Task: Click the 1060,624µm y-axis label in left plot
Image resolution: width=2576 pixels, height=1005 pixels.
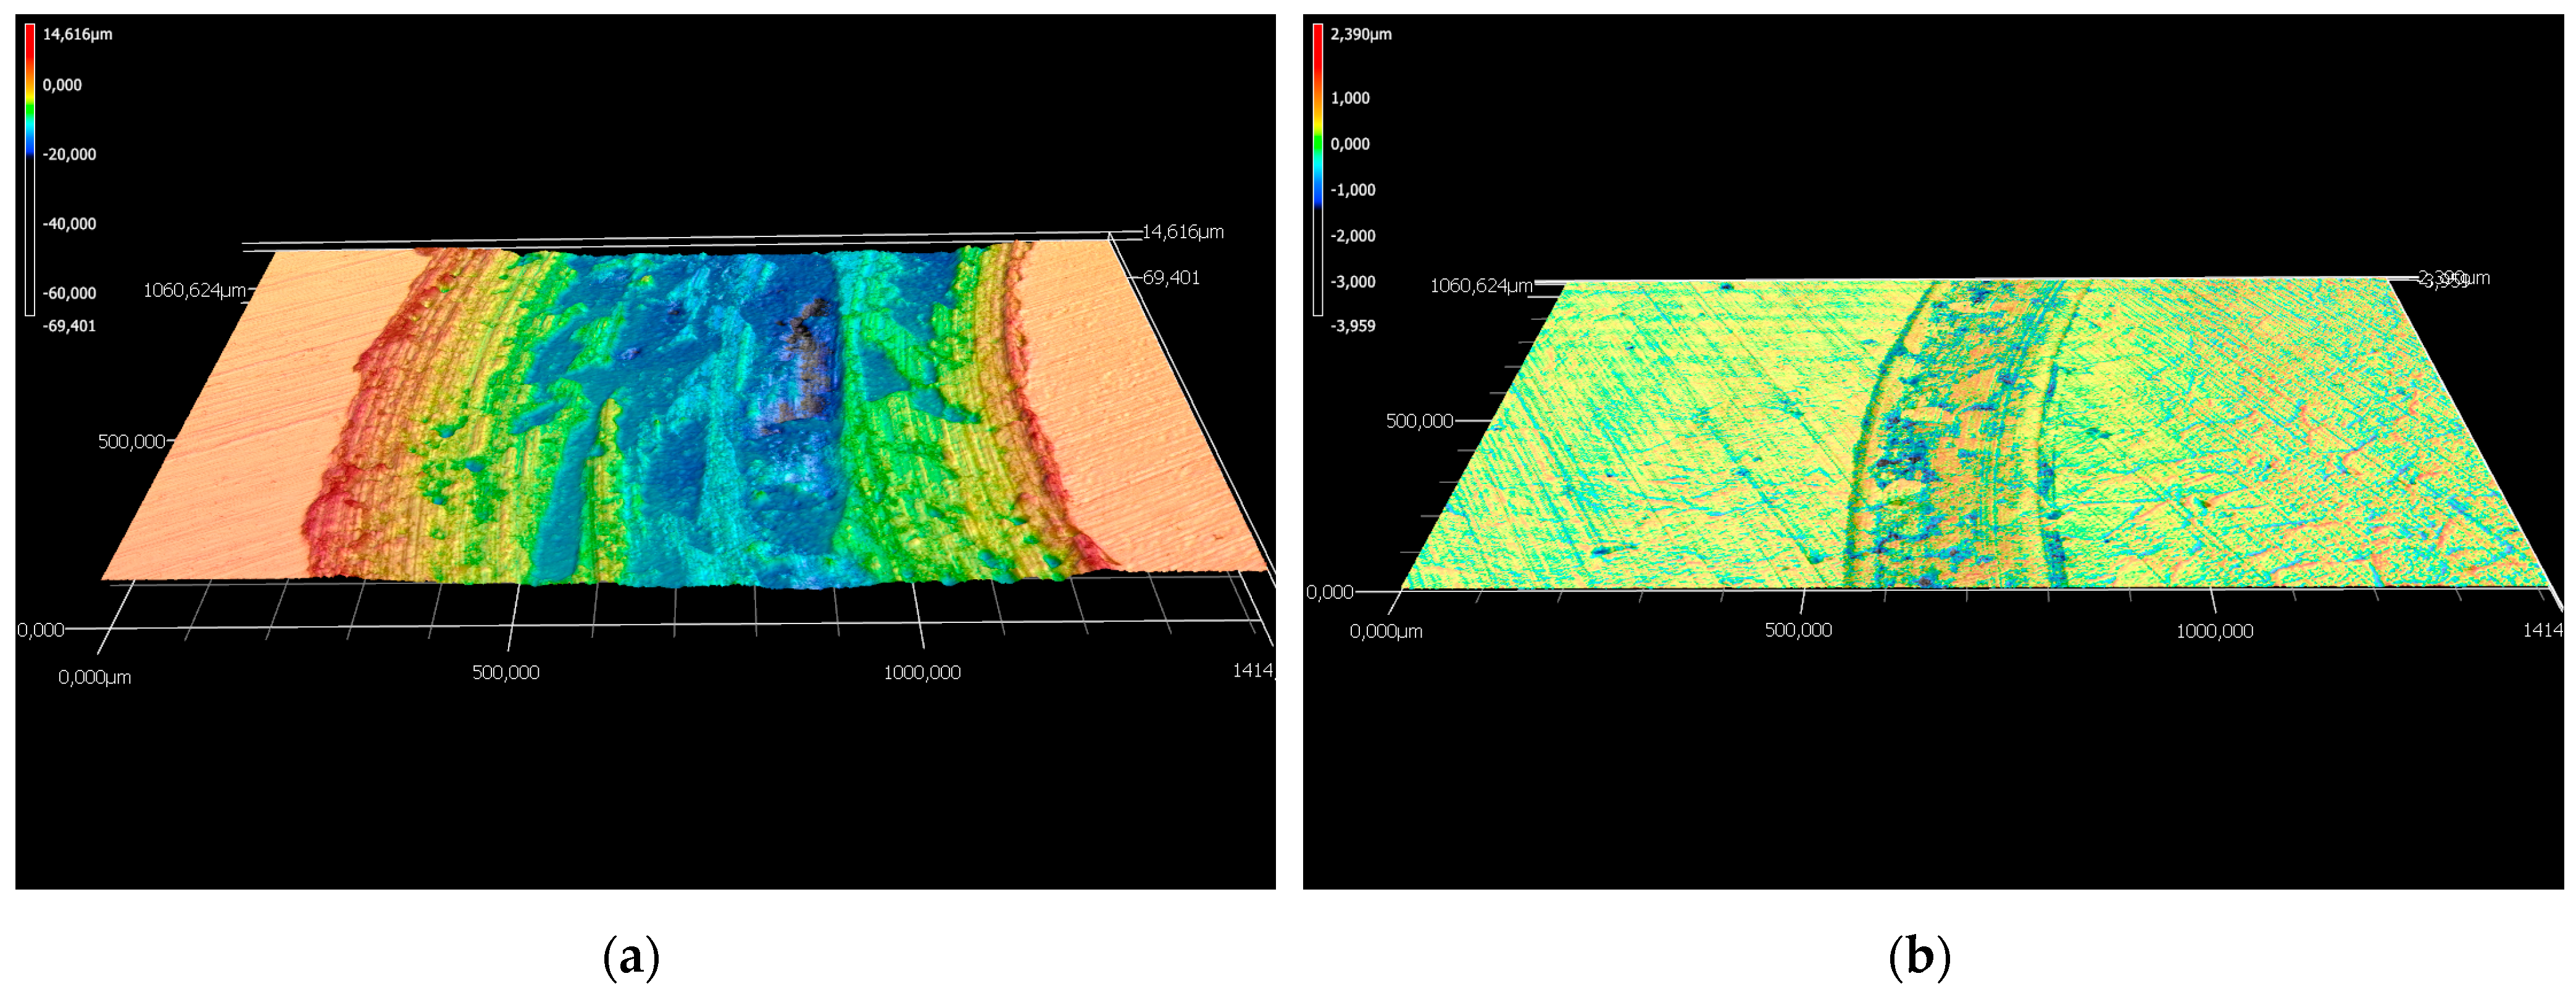Action: 194,290
